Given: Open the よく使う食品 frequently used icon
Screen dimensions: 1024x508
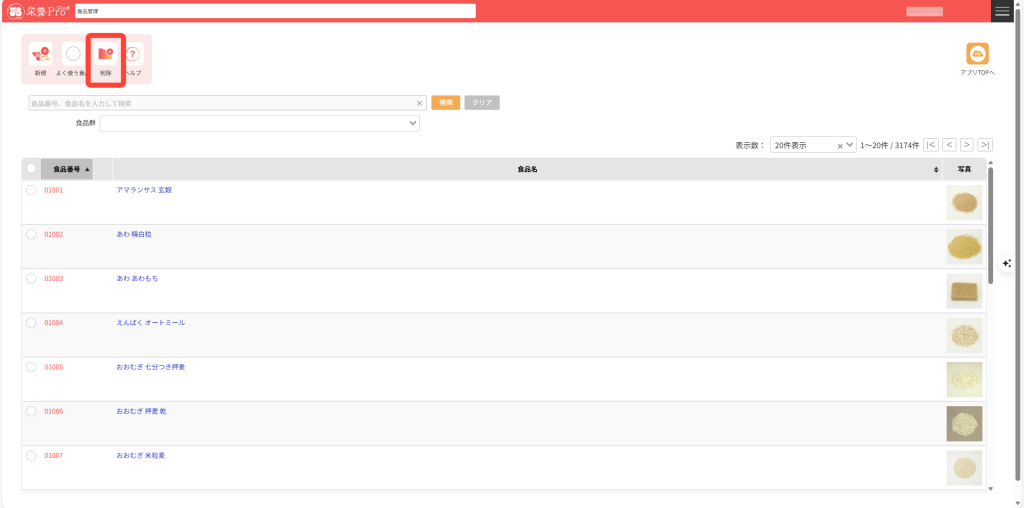Looking at the screenshot, I should [x=73, y=55].
